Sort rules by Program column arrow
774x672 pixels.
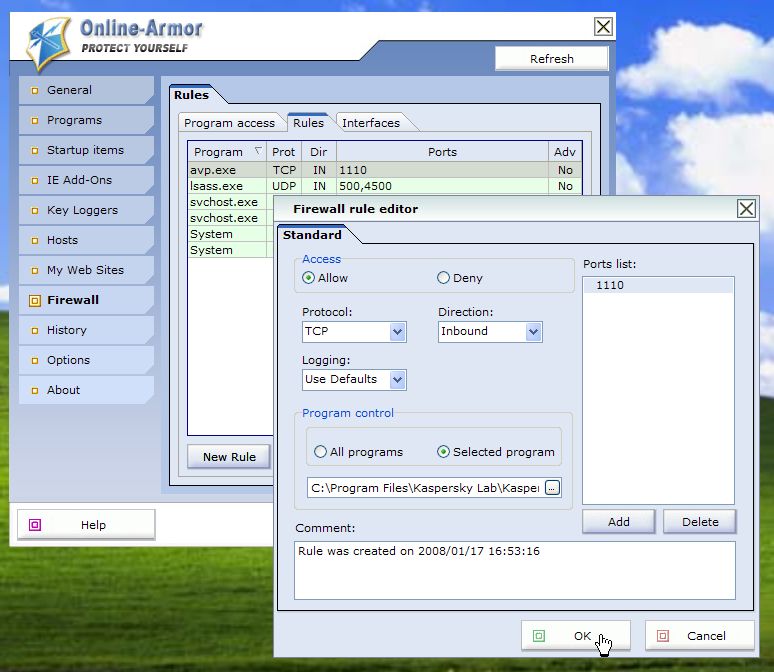click(258, 151)
